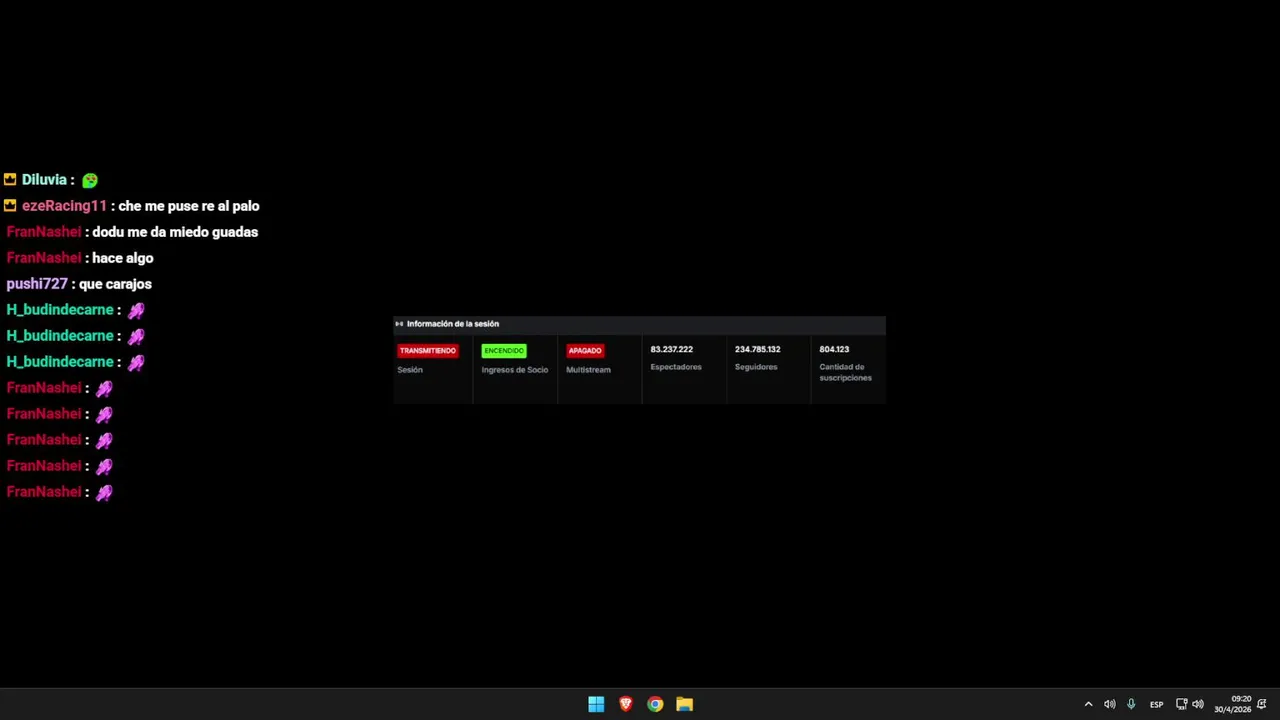
Task: Open File Explorer from the taskbar
Action: point(684,704)
